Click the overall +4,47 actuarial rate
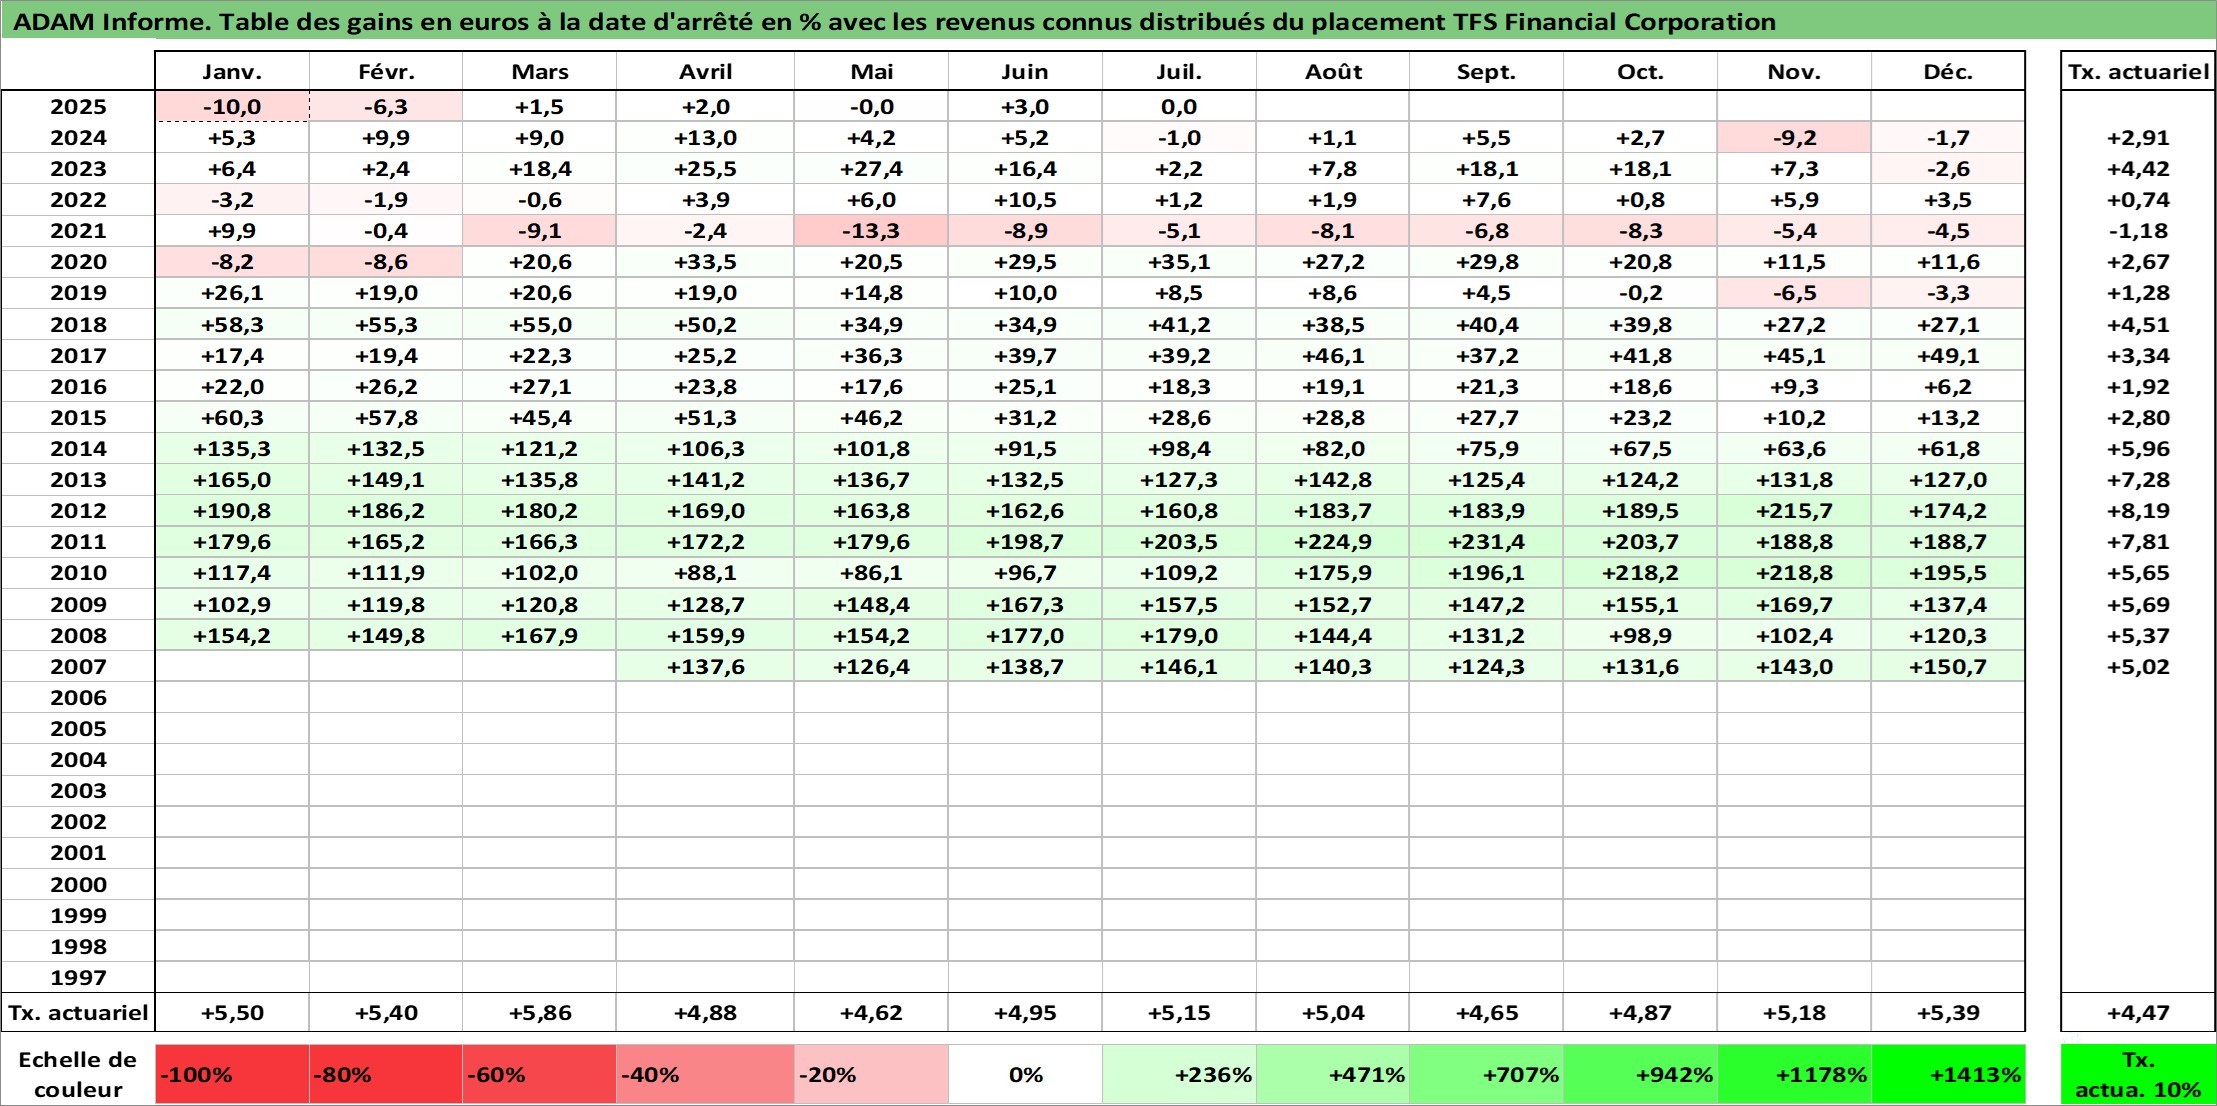The height and width of the screenshot is (1106, 2217). pyautogui.click(x=2138, y=1013)
